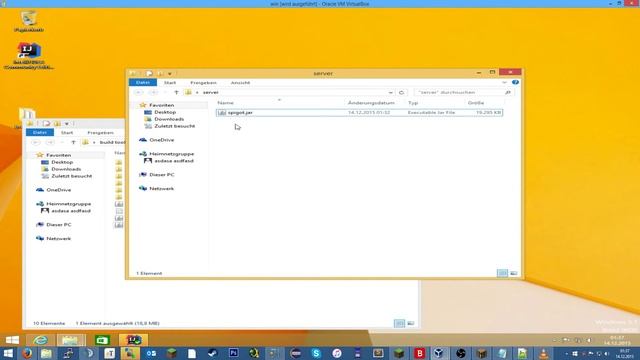Viewport: 640px width, 360px height.
Task: Go up one folder level in server window
Action: coord(176,93)
